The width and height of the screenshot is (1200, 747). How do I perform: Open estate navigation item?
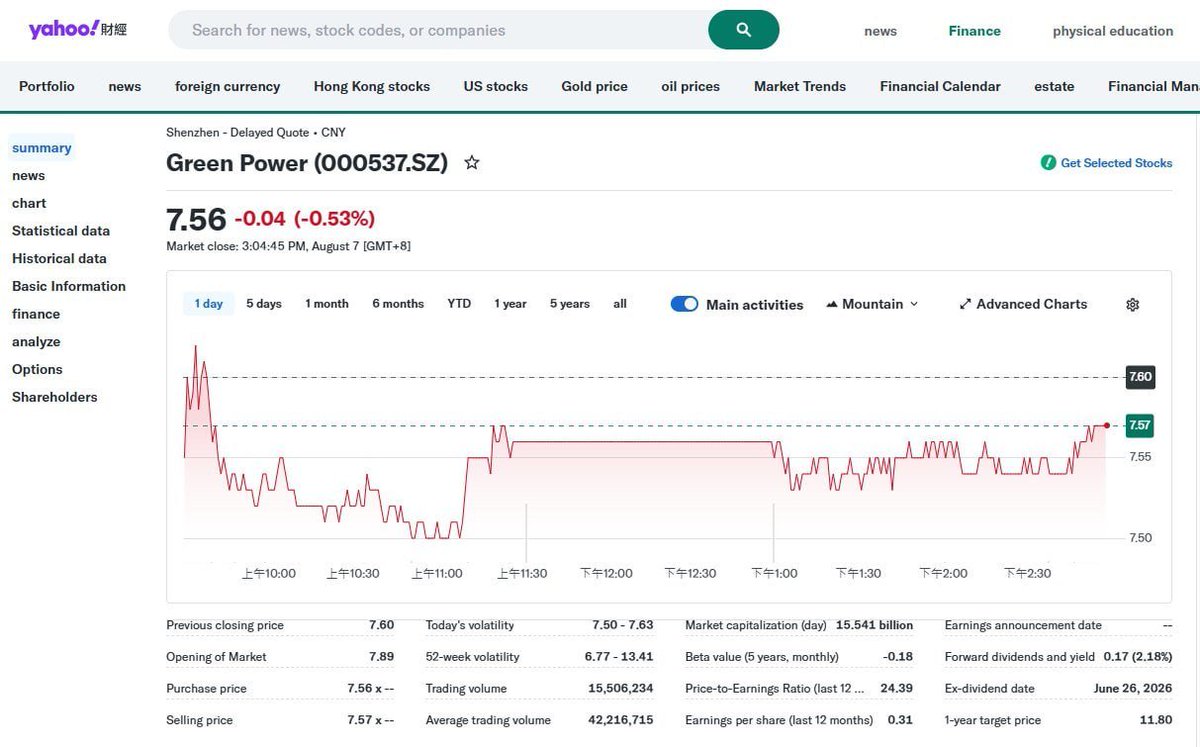1054,86
